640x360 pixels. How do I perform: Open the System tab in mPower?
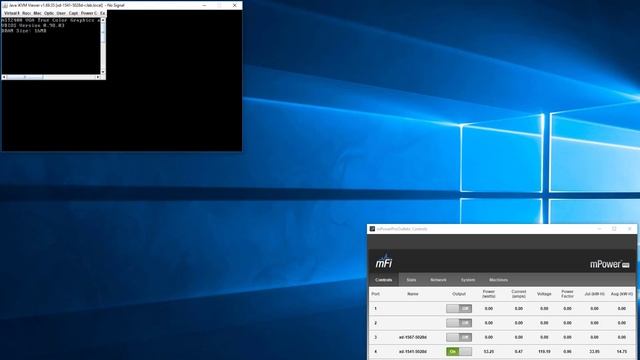coord(468,280)
